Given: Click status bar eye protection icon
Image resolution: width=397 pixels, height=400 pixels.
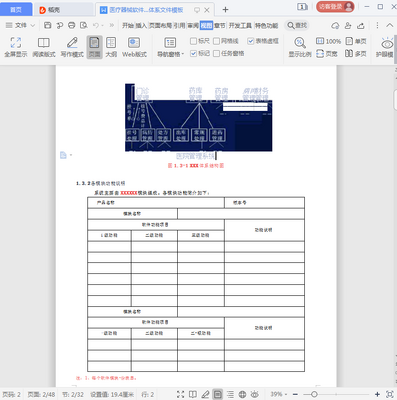Looking at the screenshot, I should click(255, 394).
